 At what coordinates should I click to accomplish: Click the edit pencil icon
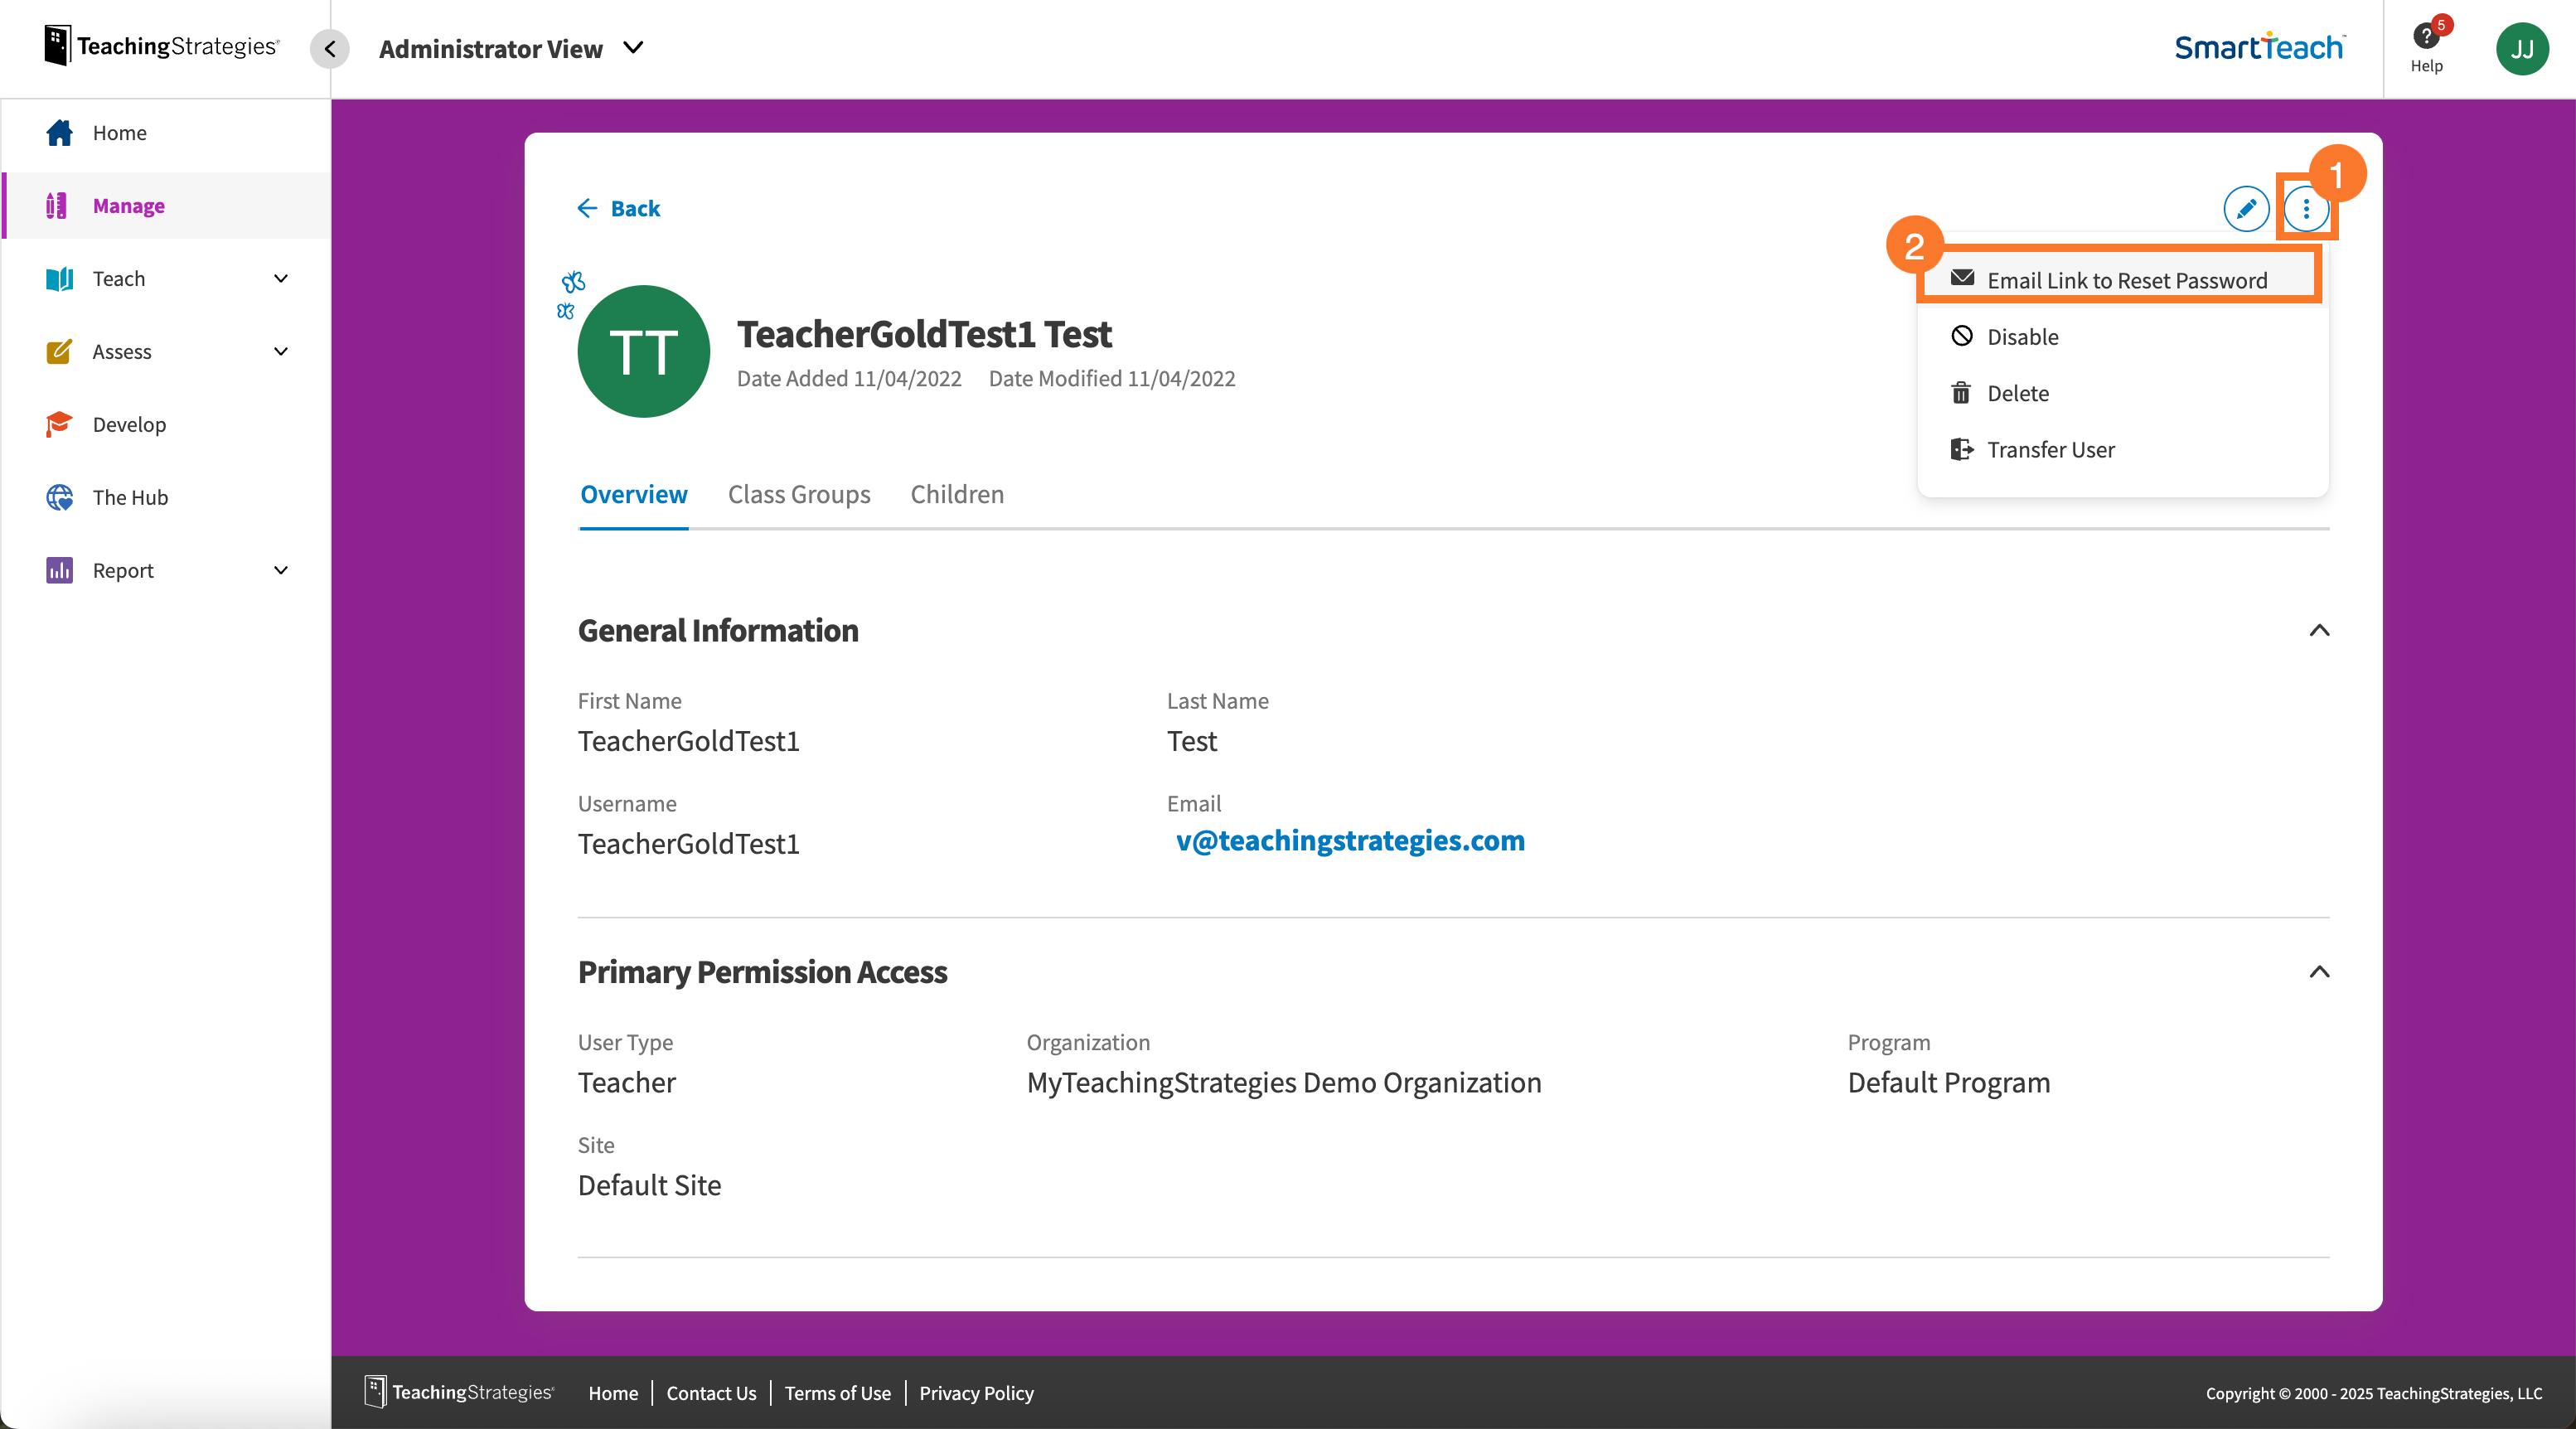(x=2246, y=210)
